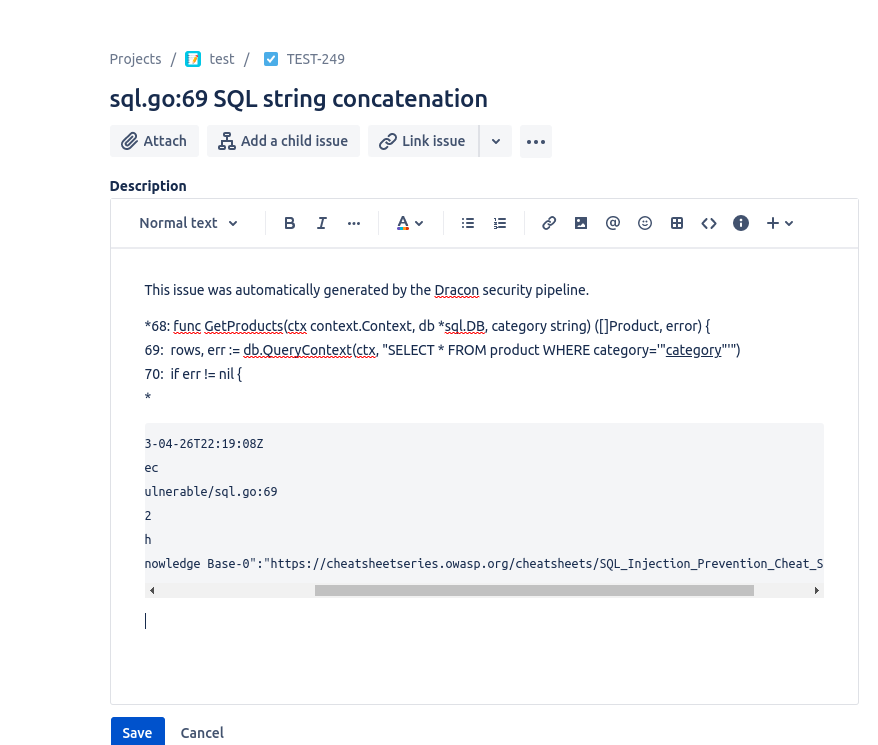Mention a user with @ icon
The image size is (878, 745).
(613, 223)
